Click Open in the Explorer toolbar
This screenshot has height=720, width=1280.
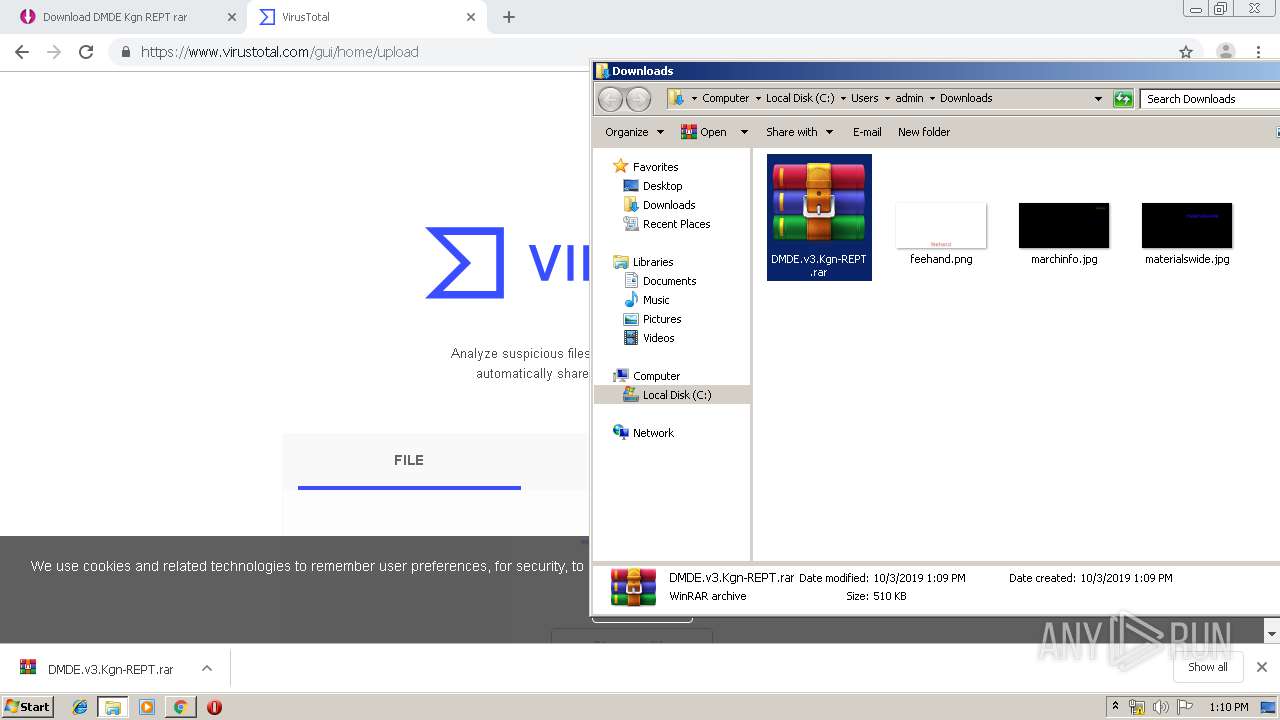tap(704, 132)
